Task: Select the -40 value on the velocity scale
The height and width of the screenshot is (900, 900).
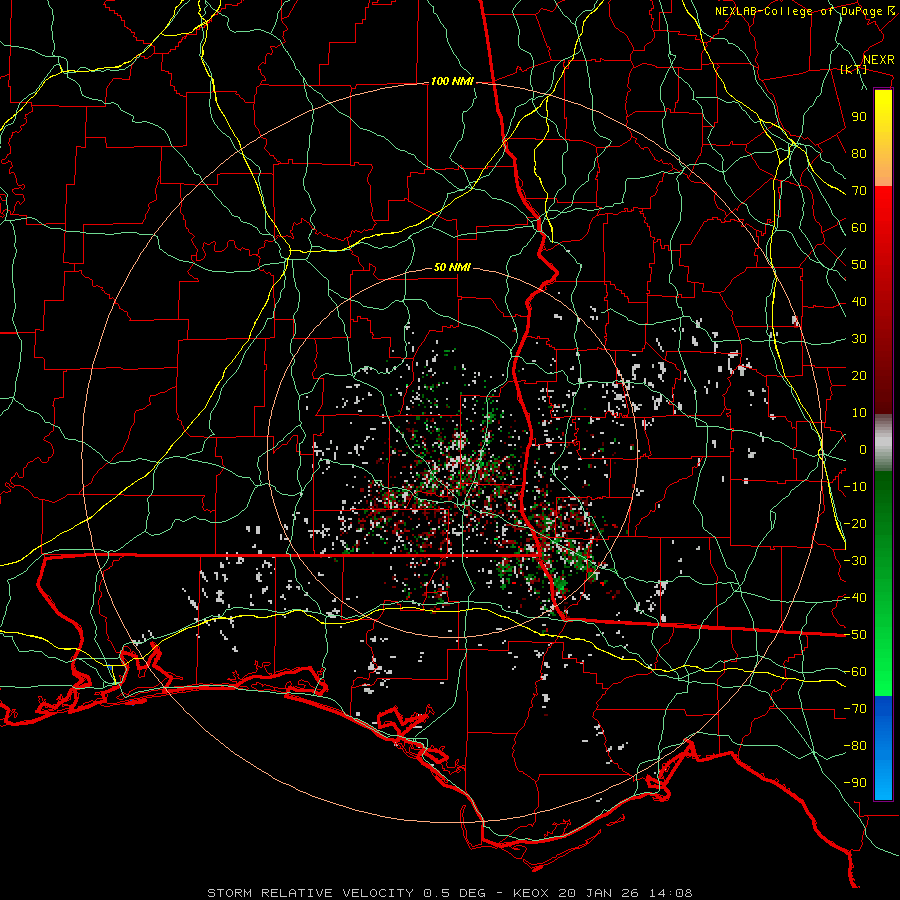Action: pos(855,598)
